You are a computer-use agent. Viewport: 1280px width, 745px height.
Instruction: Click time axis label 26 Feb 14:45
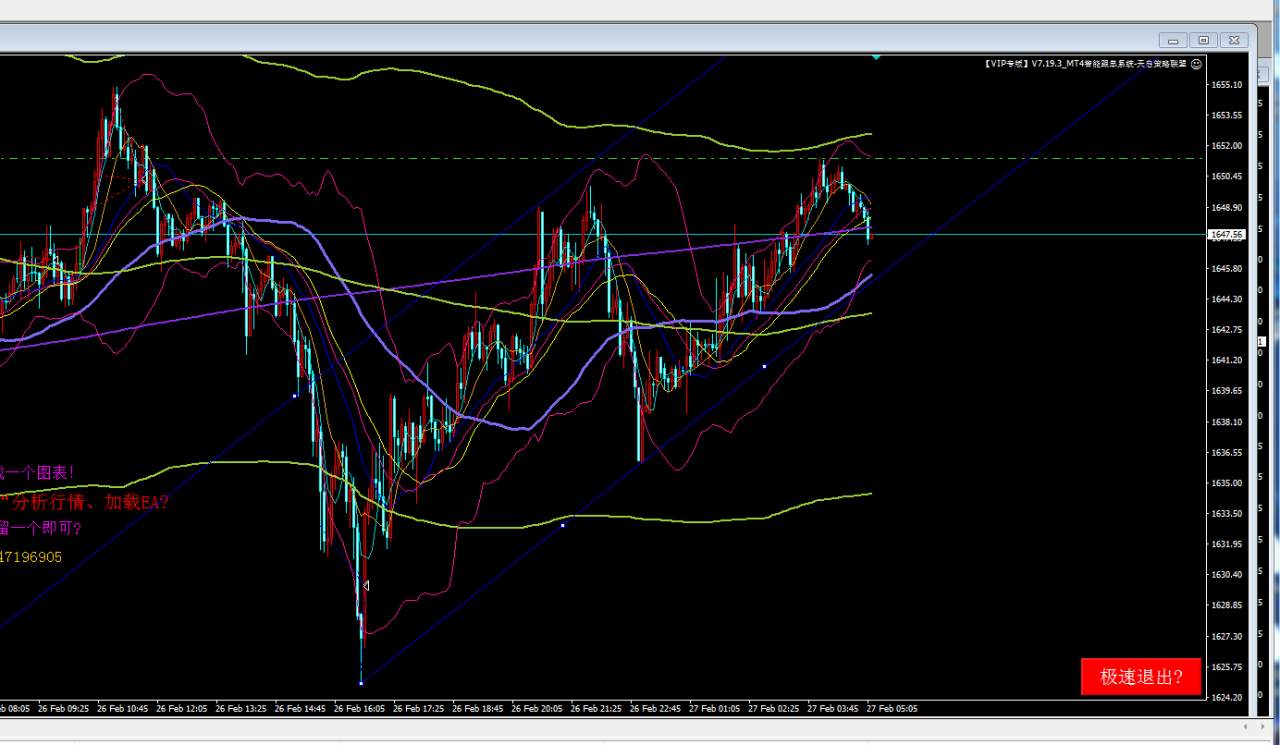pos(300,709)
